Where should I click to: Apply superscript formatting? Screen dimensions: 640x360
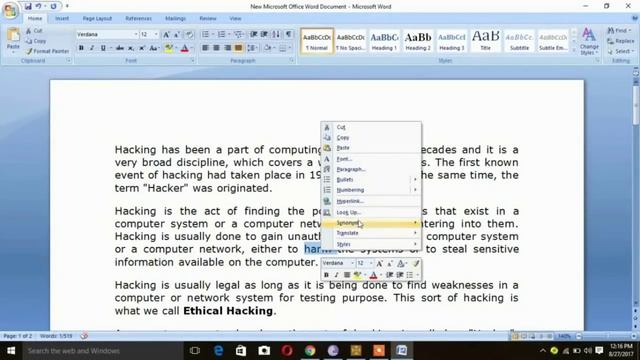click(142, 48)
